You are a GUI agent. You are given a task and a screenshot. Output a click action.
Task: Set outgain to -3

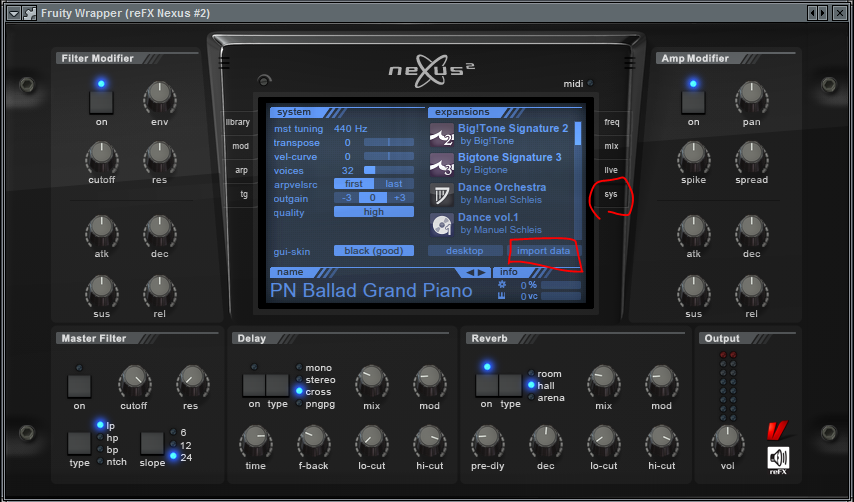(346, 198)
